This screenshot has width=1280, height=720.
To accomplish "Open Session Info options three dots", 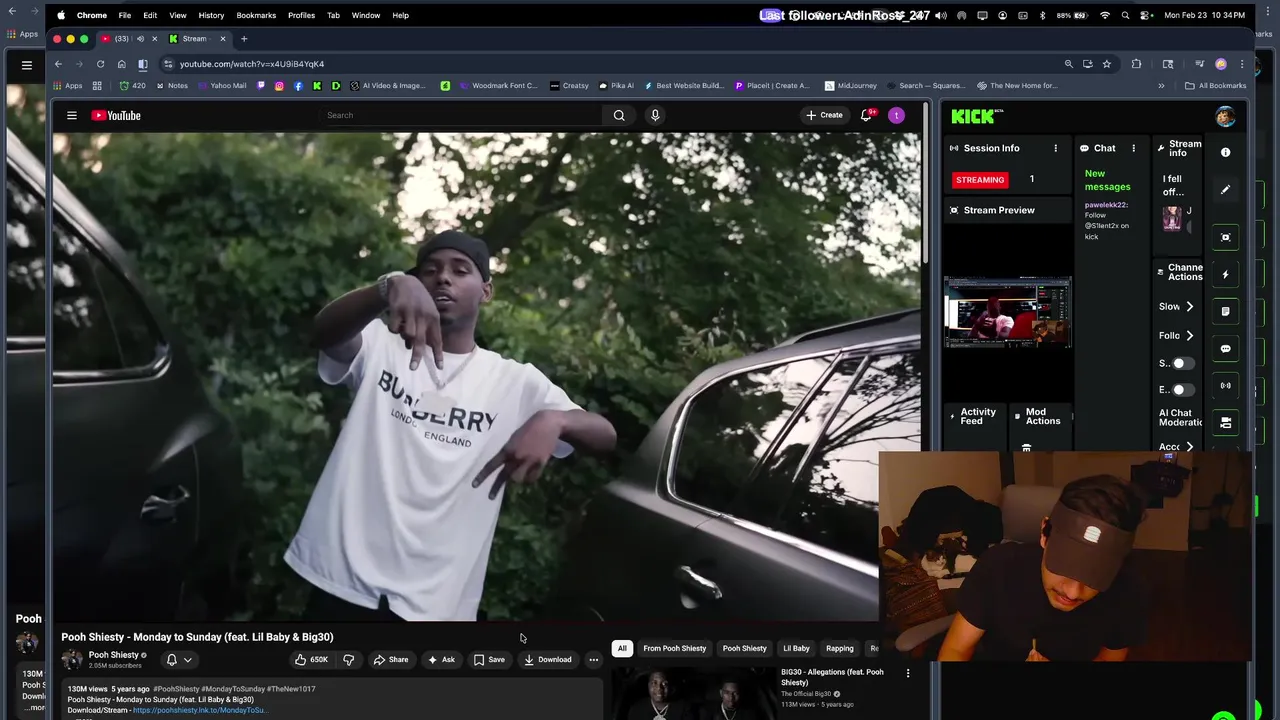I will pos(1055,148).
